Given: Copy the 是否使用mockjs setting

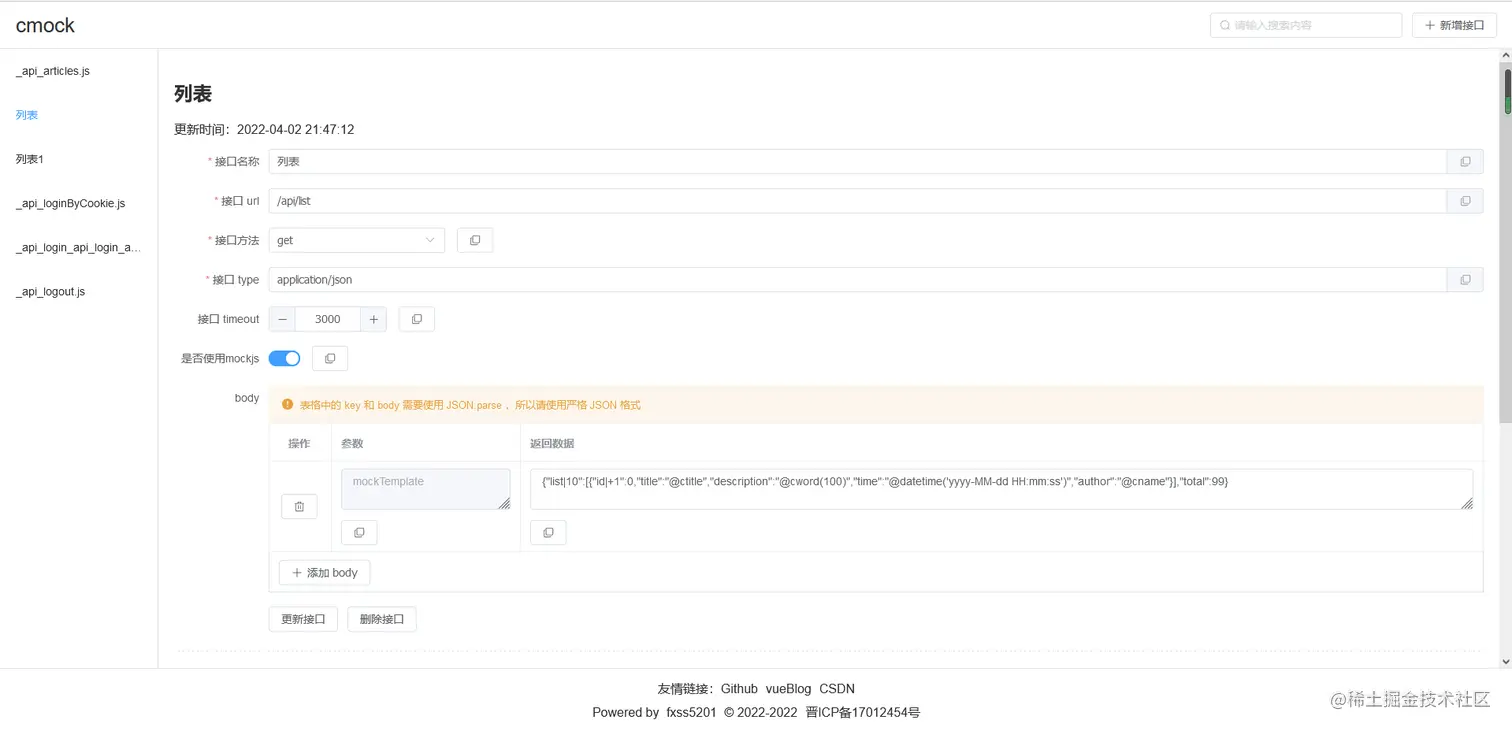Looking at the screenshot, I should 330,358.
